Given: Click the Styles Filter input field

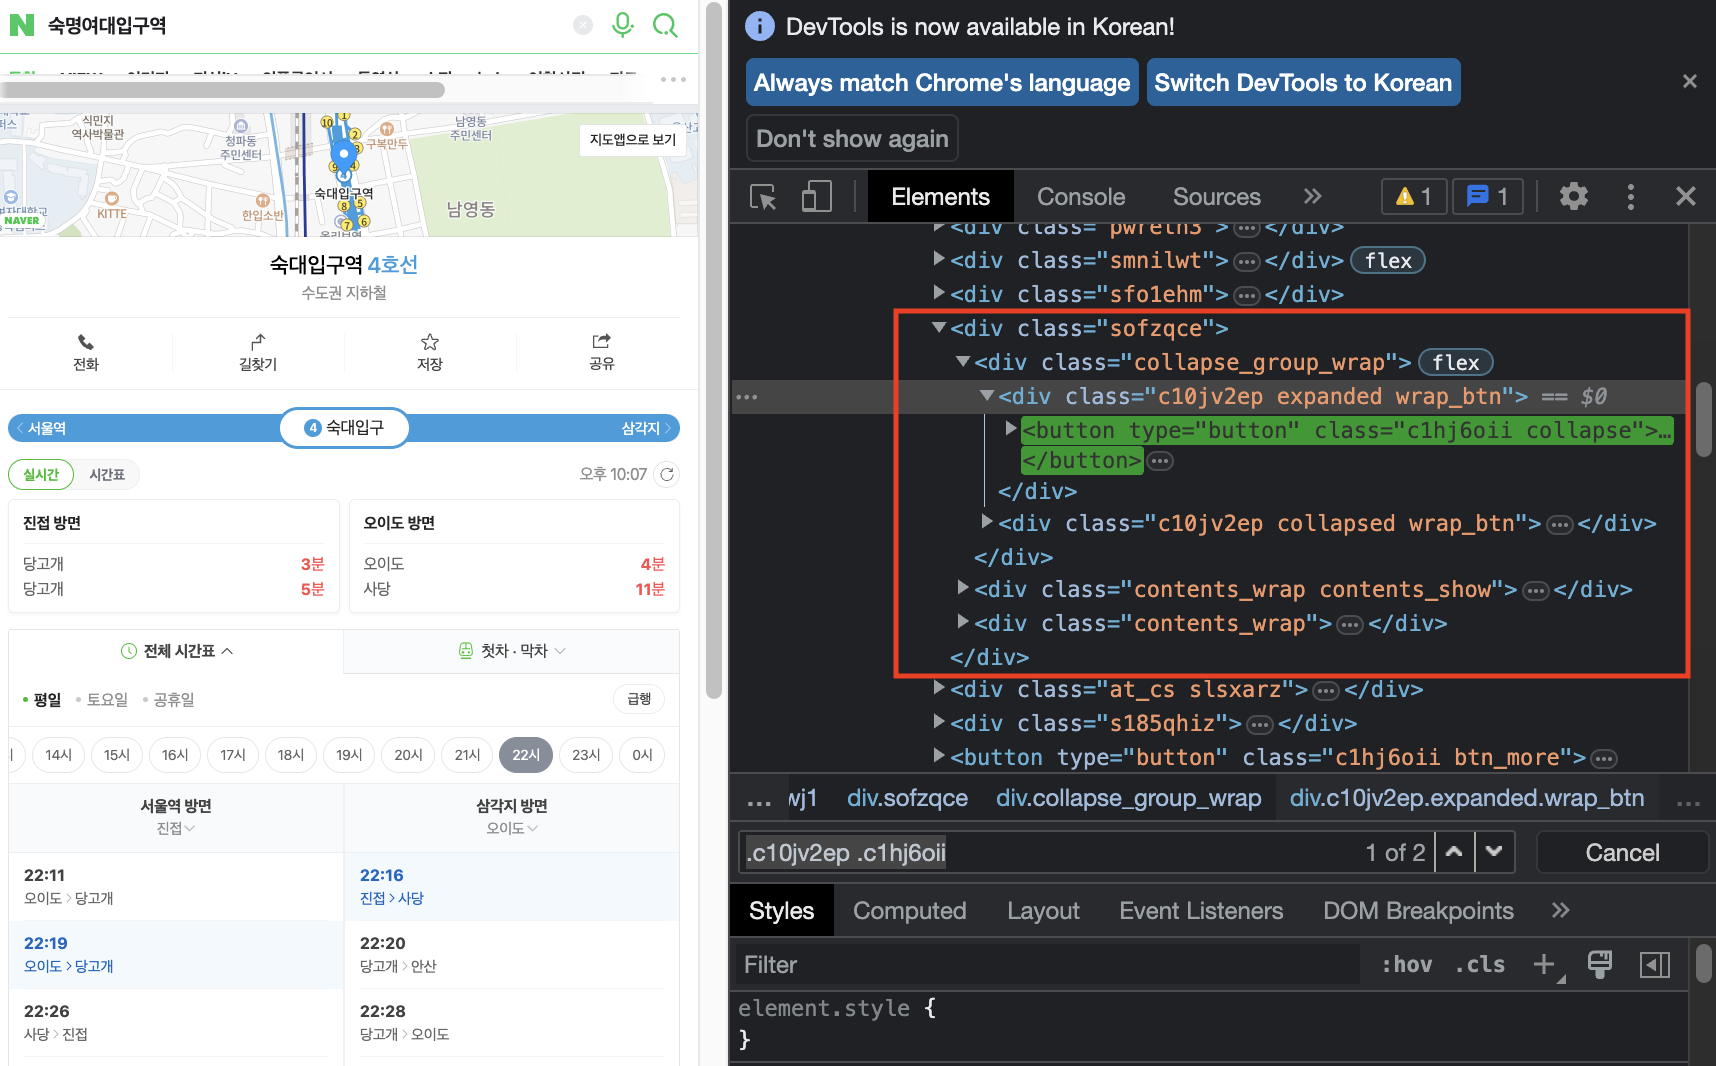Looking at the screenshot, I should (x=1047, y=964).
